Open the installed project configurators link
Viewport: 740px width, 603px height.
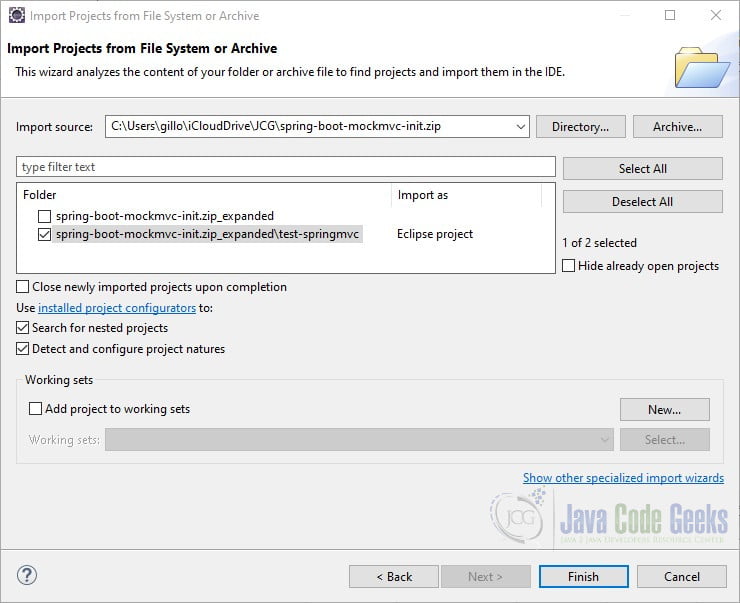click(117, 308)
